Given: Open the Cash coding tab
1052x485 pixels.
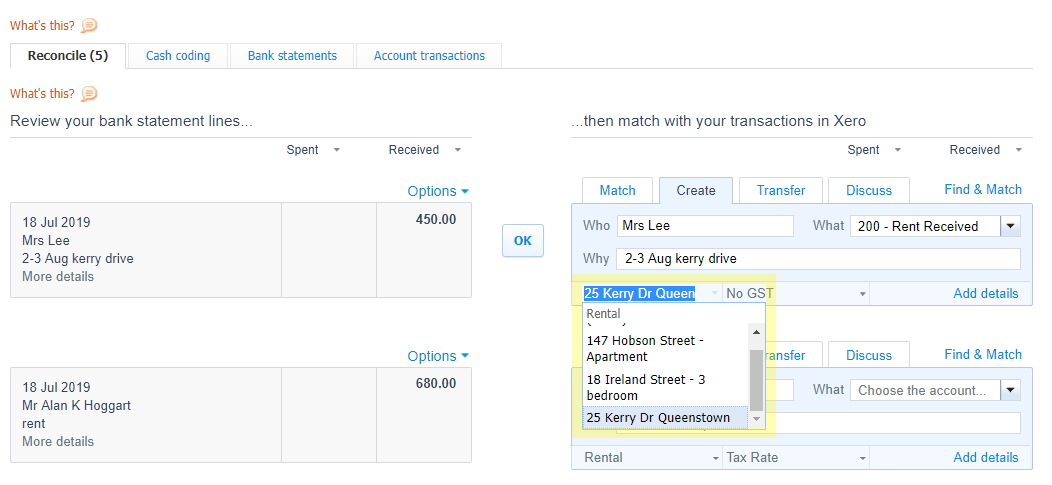Looking at the screenshot, I should [x=178, y=56].
